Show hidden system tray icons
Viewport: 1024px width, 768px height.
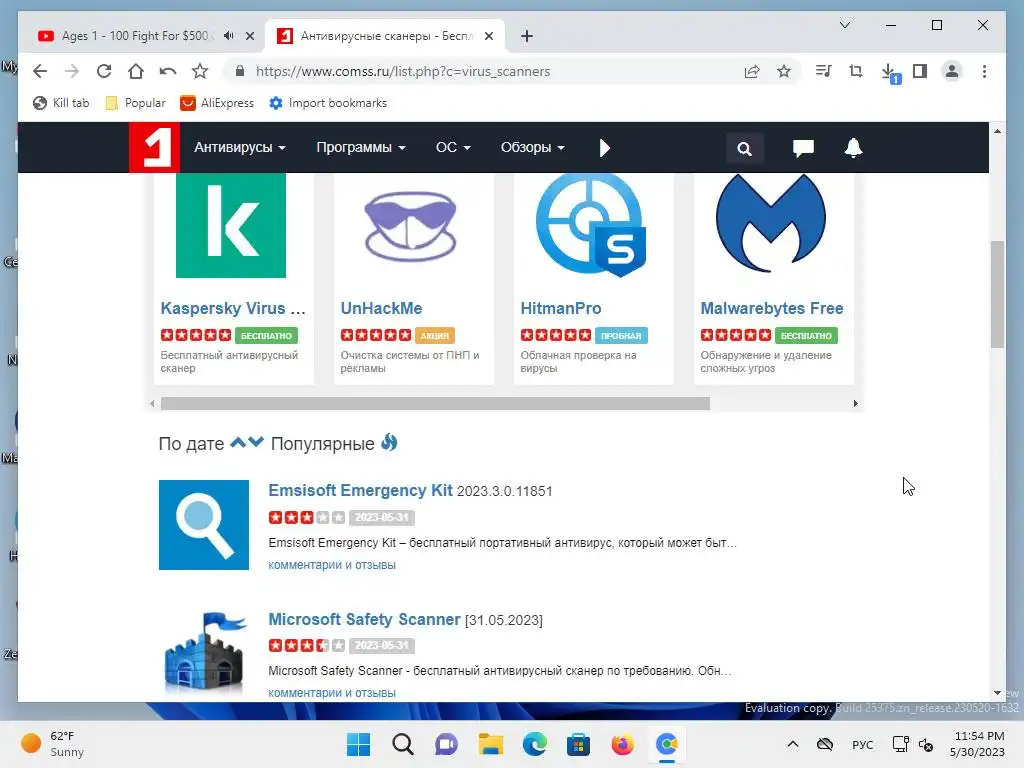pyautogui.click(x=793, y=744)
